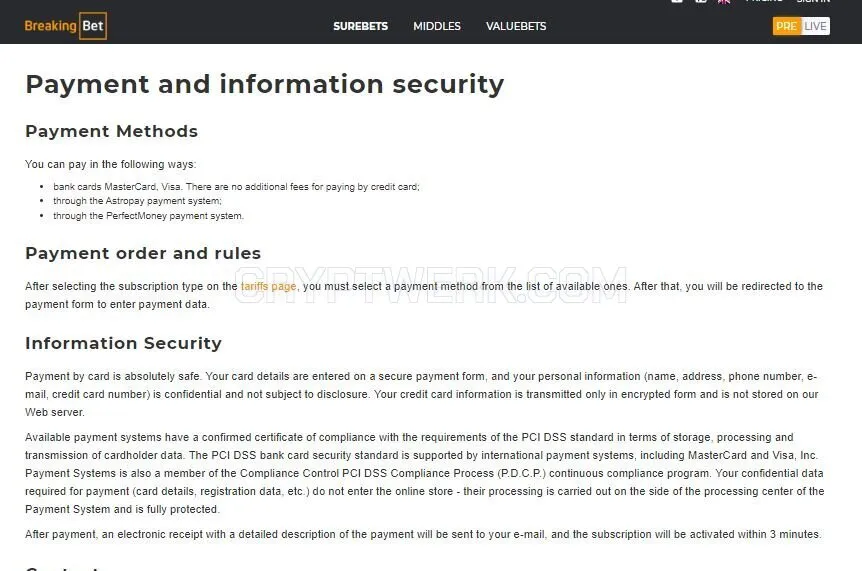Click the Payment order and rules heading
This screenshot has height=571, width=862.
click(143, 253)
